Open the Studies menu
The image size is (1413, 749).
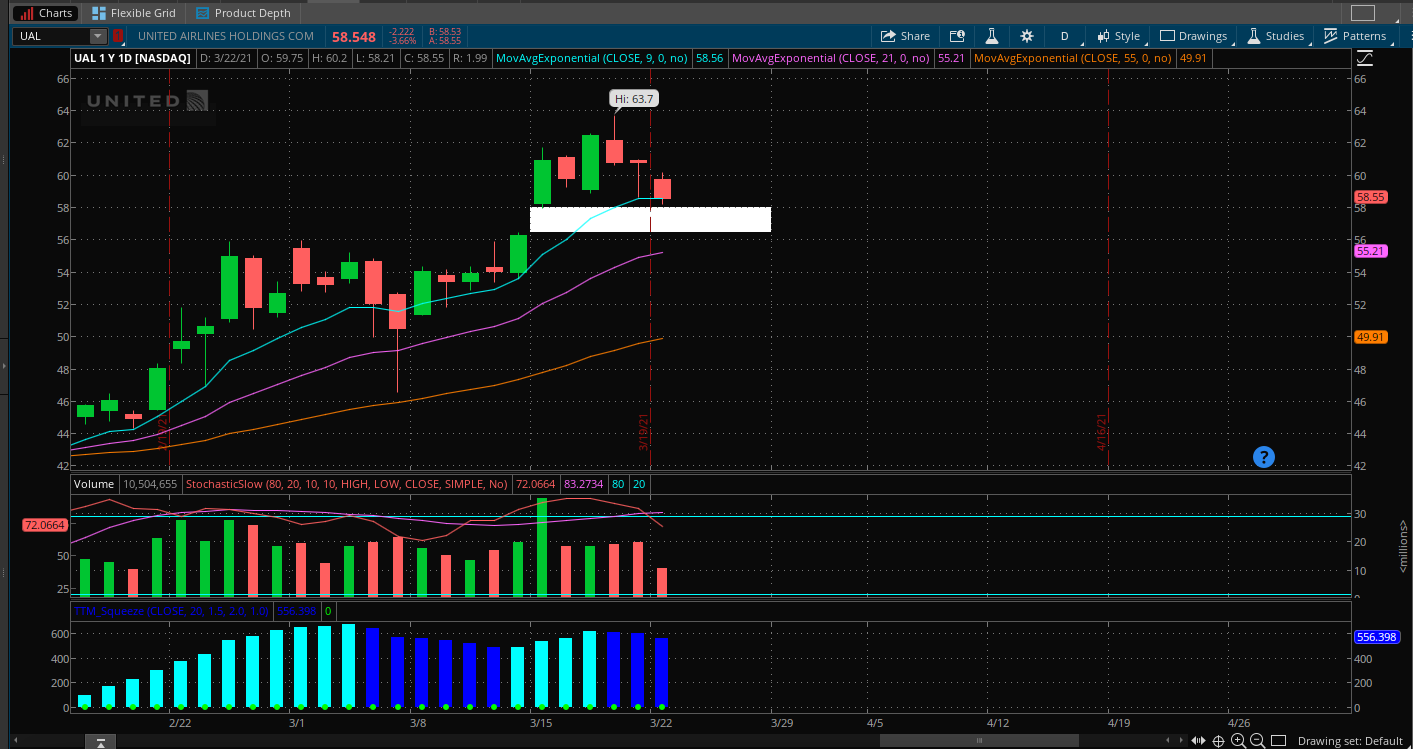point(1275,36)
